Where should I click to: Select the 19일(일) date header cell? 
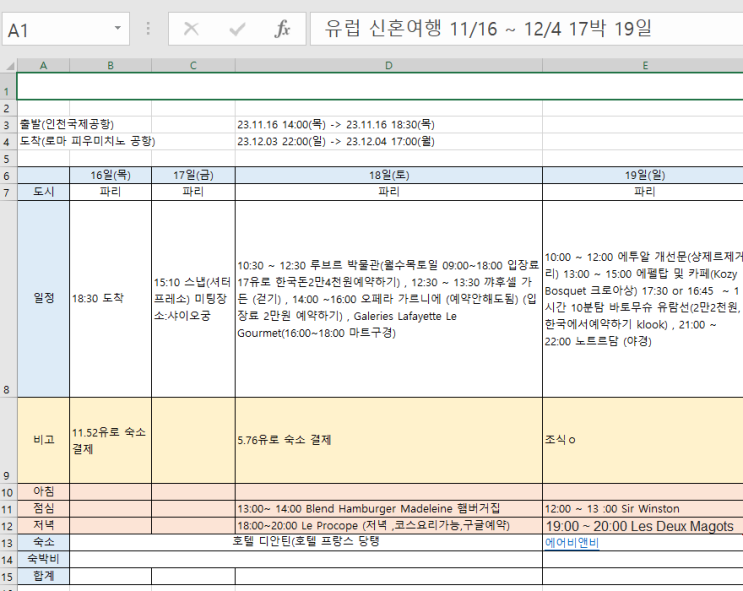pos(643,175)
